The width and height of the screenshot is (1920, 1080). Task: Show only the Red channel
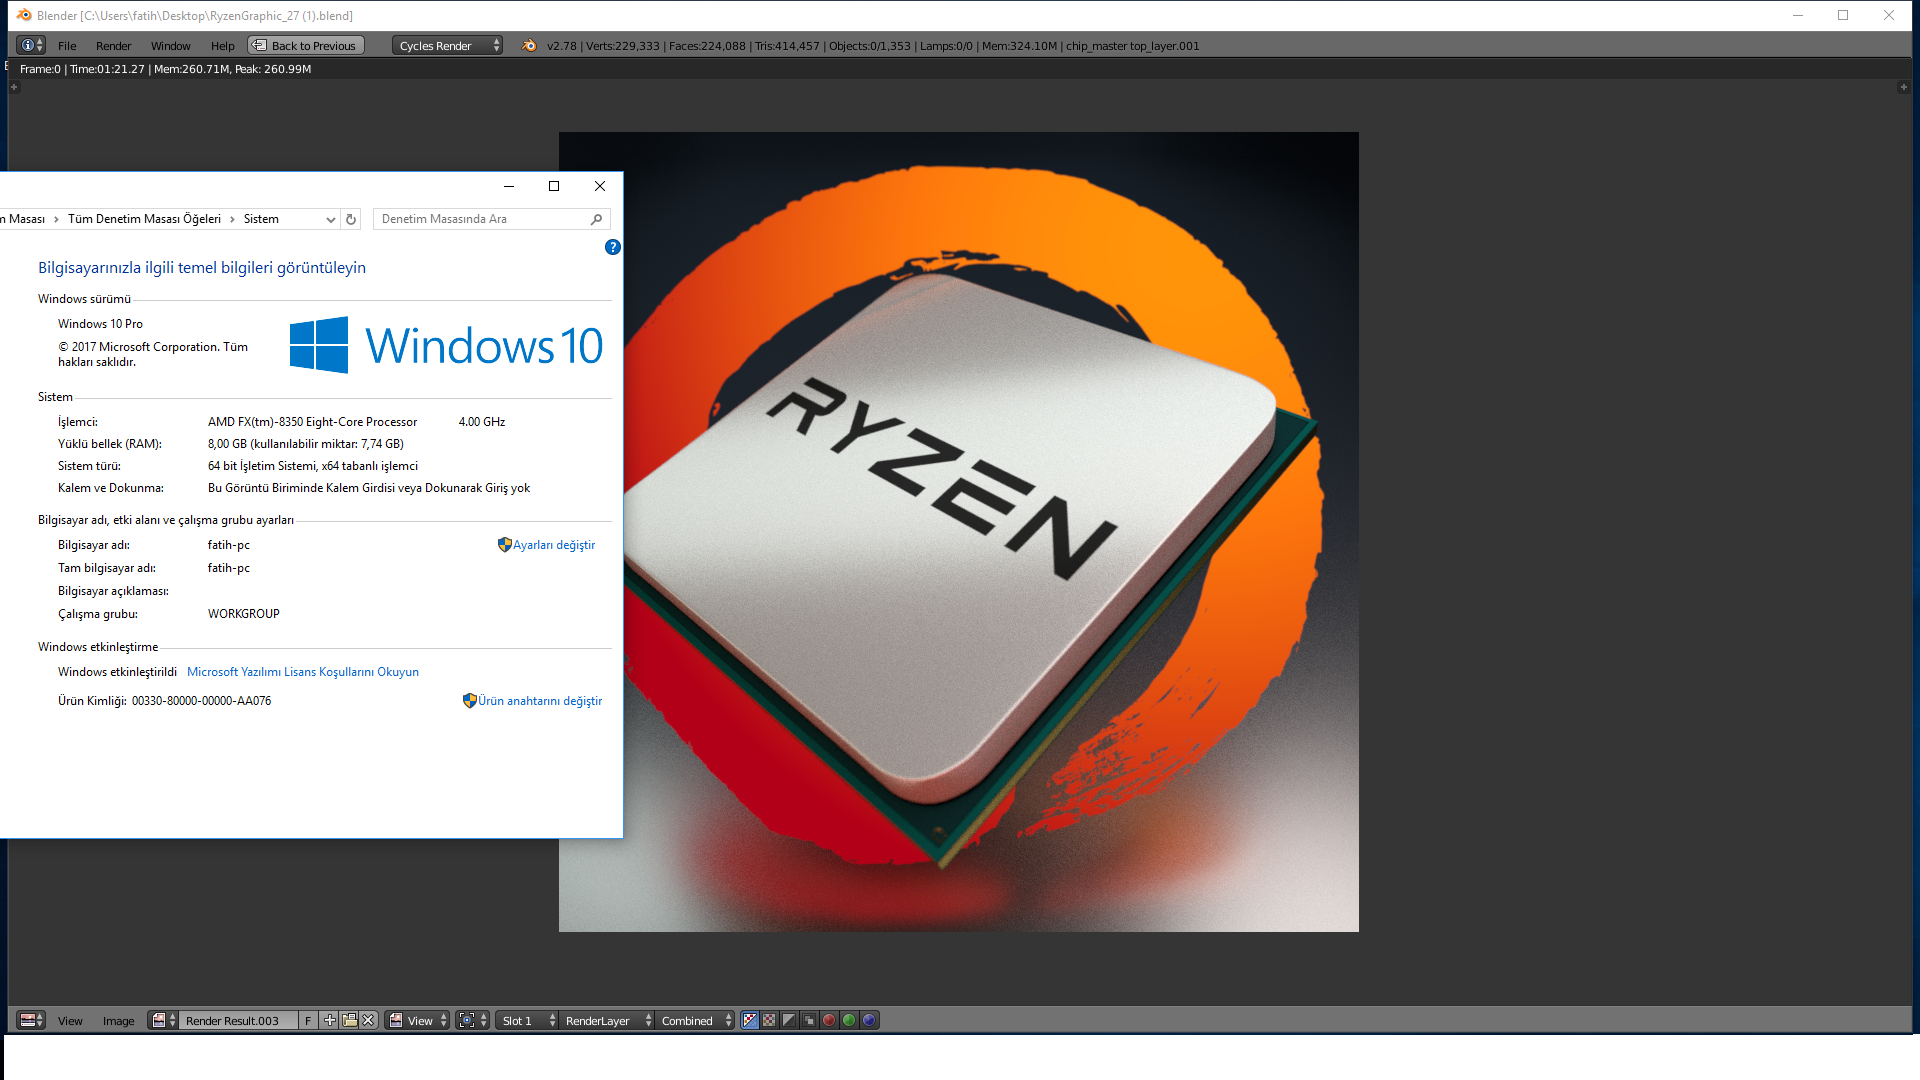pos(829,1020)
